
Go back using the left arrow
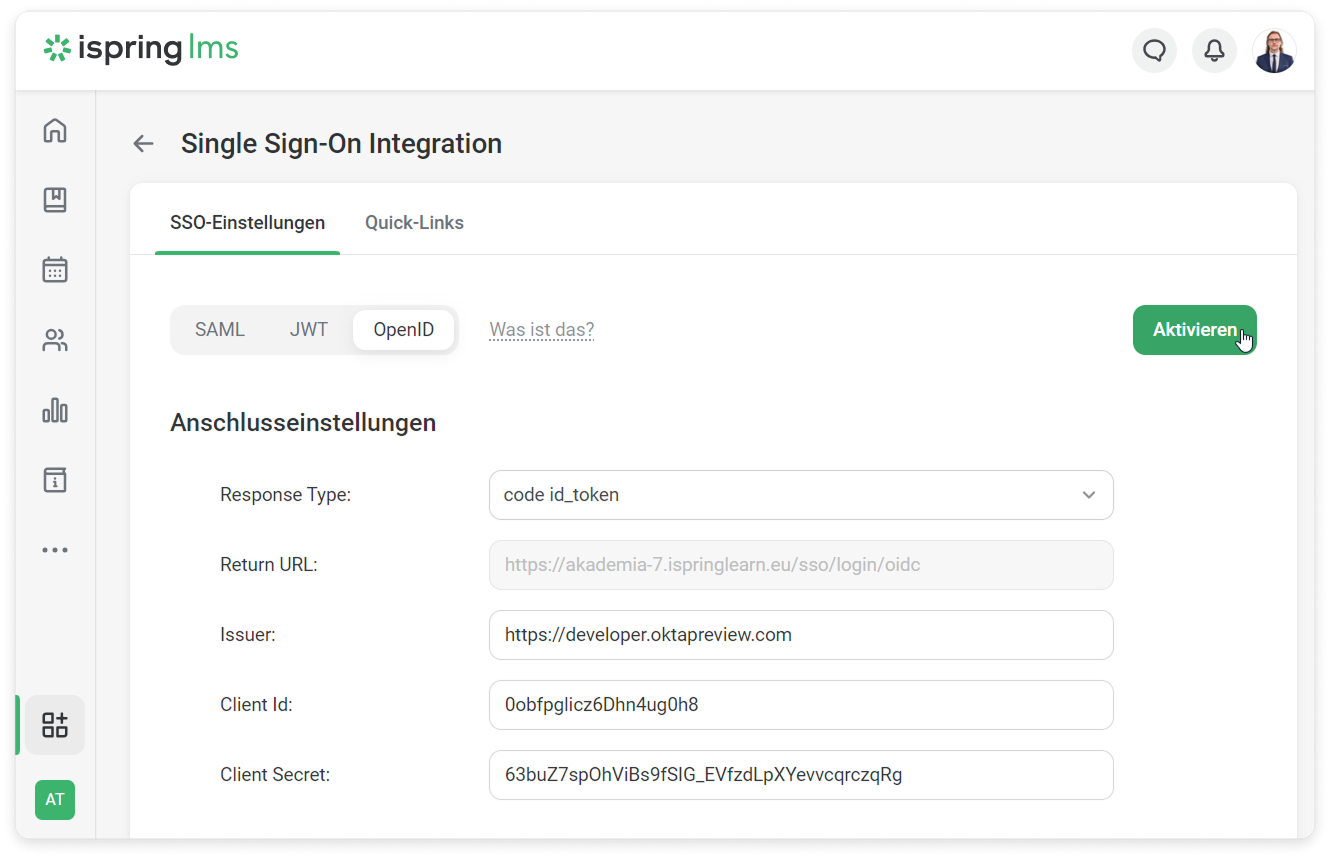144,144
